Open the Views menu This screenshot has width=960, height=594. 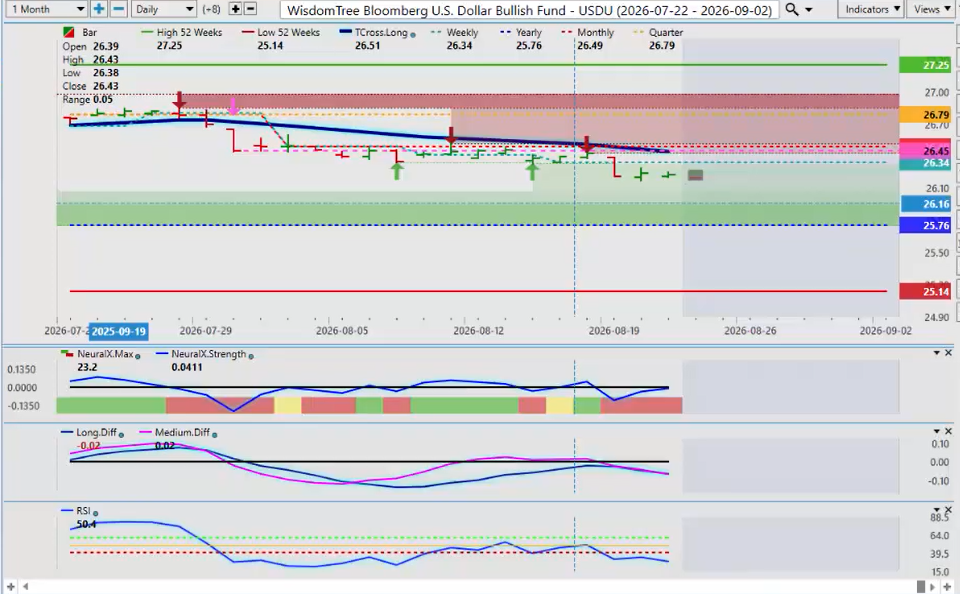click(932, 9)
